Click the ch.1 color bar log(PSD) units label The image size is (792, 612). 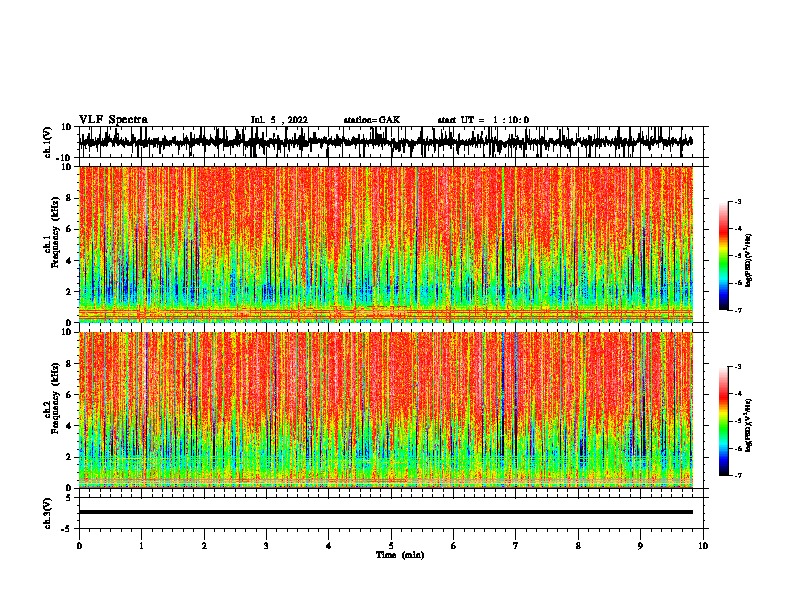[749, 261]
